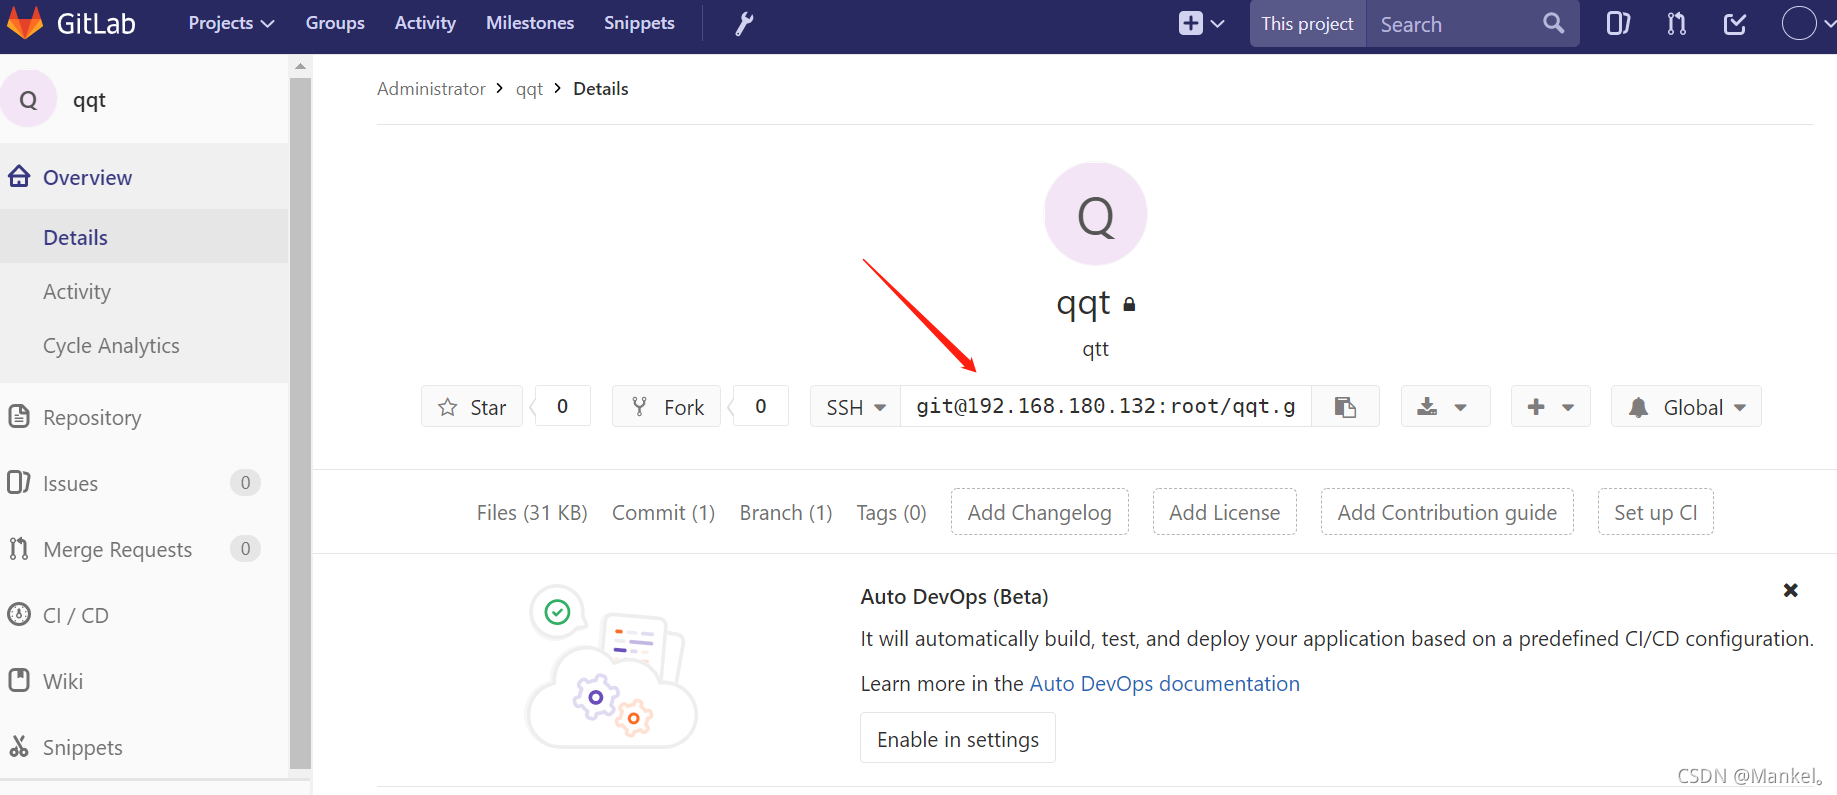The image size is (1837, 795).
Task: Open the Activity top menu item
Action: (x=425, y=23)
